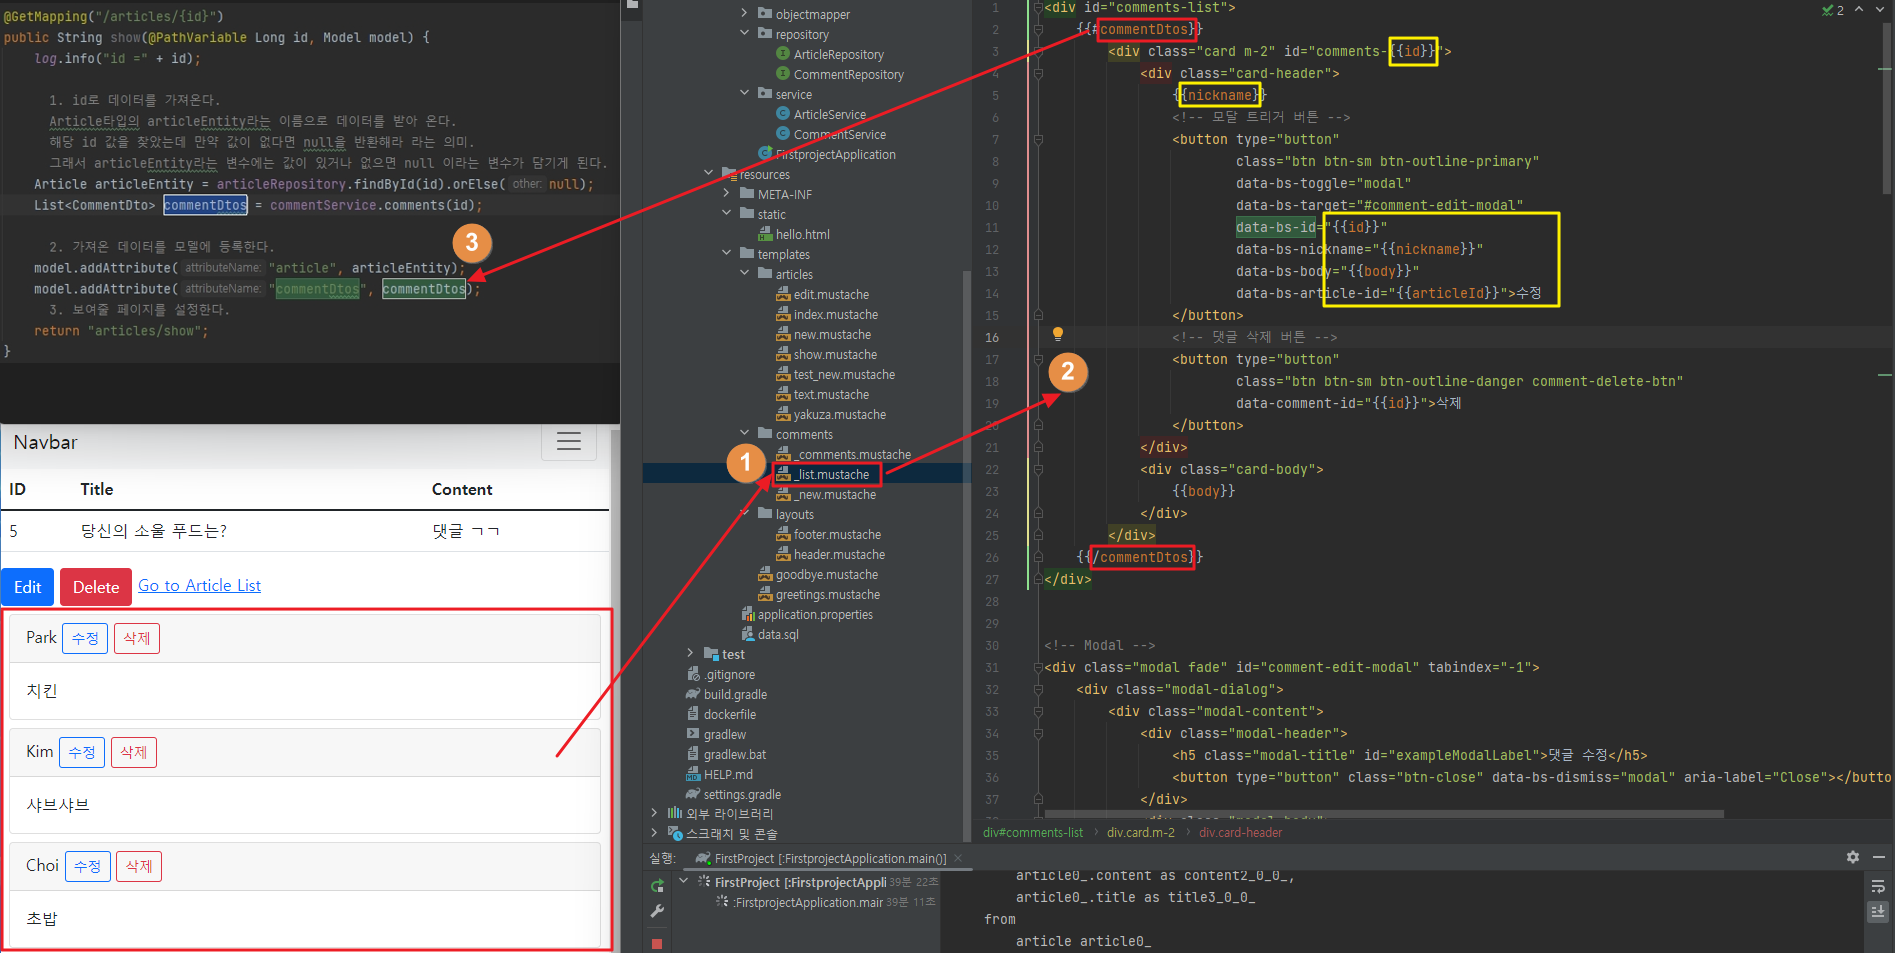Expand scratches and consoles node

(x=654, y=834)
